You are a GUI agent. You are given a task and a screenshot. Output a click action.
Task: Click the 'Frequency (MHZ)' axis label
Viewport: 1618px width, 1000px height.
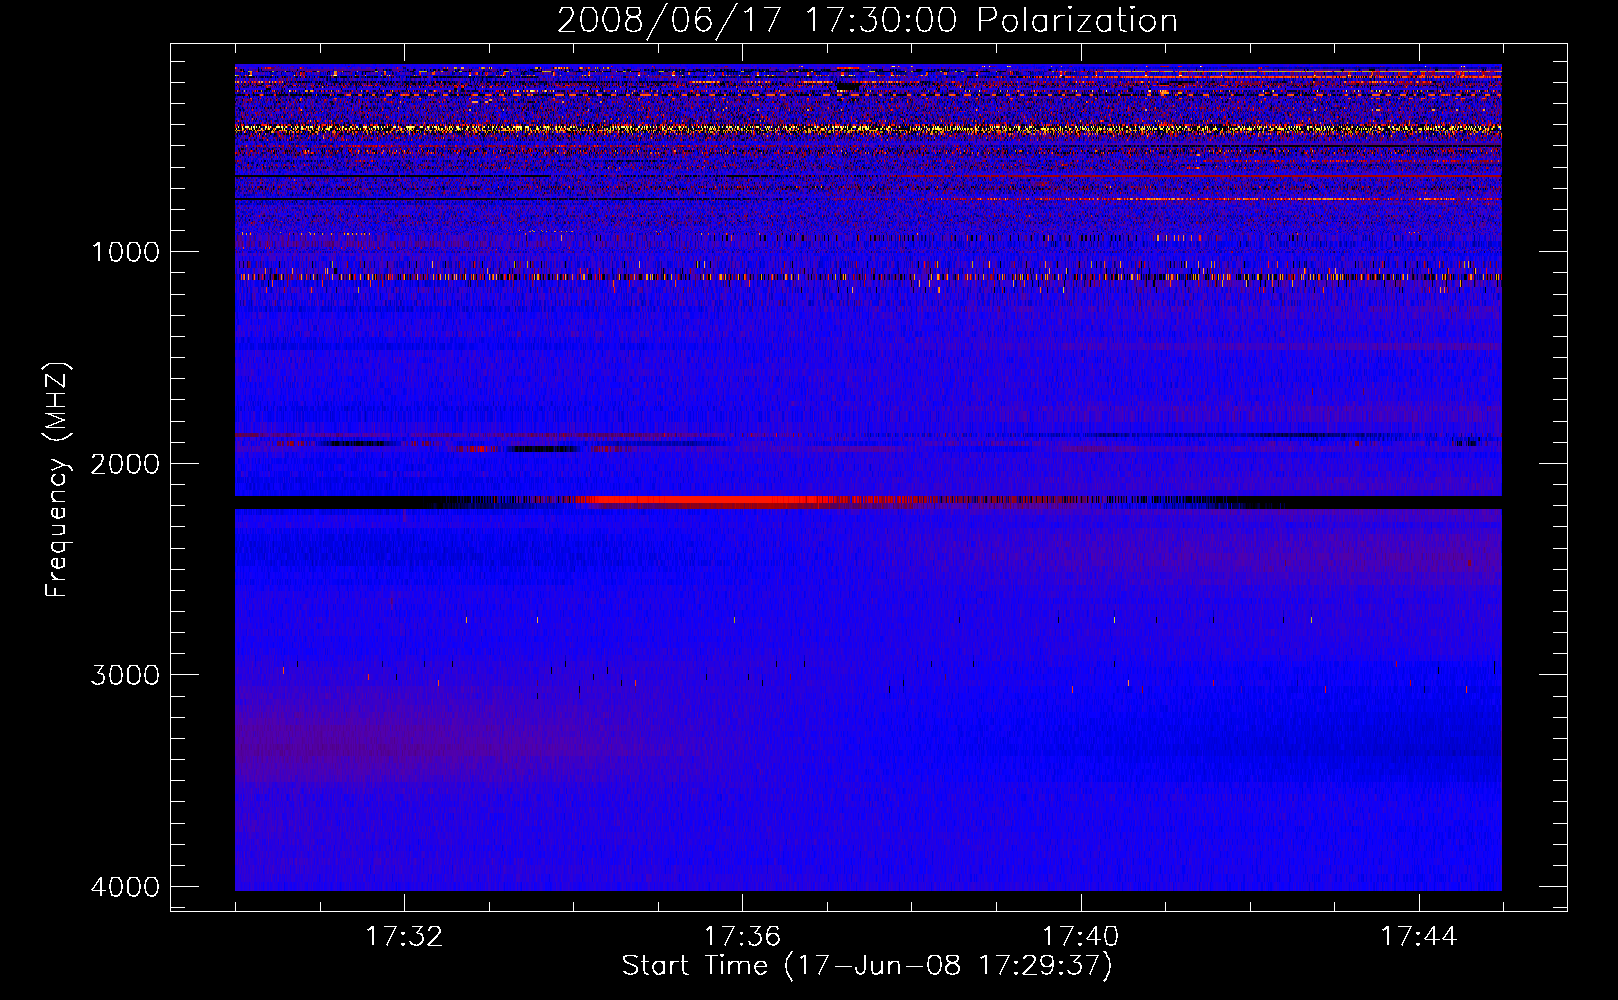(x=57, y=479)
